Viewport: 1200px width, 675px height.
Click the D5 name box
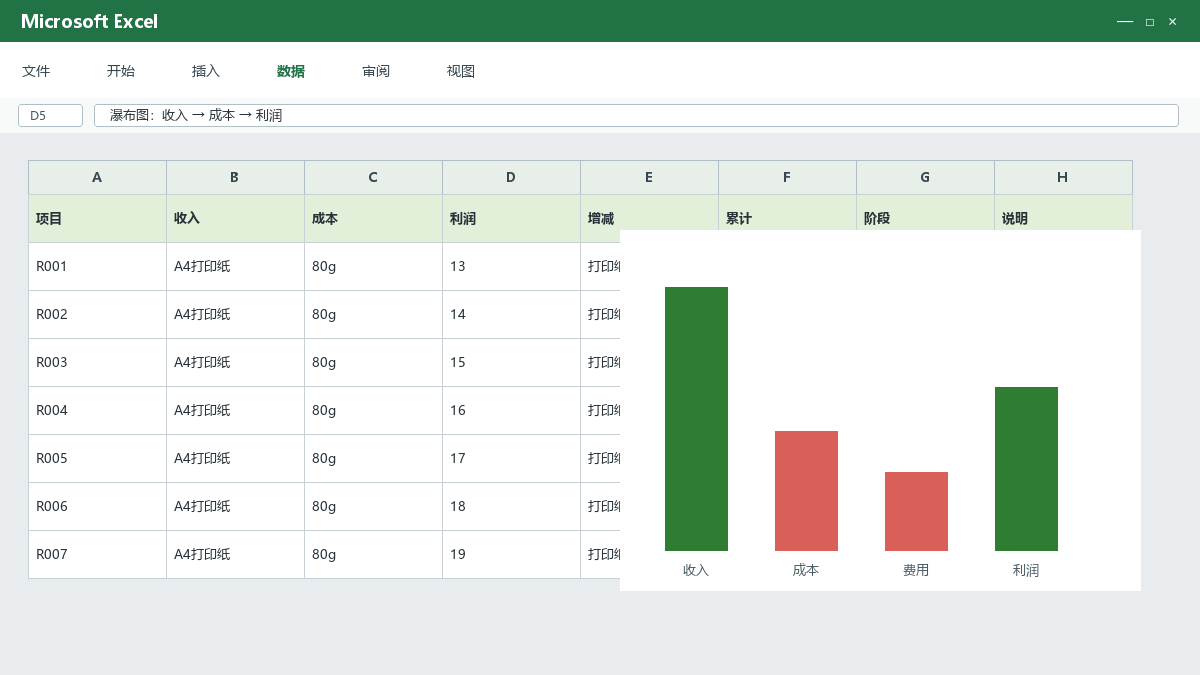click(x=50, y=115)
